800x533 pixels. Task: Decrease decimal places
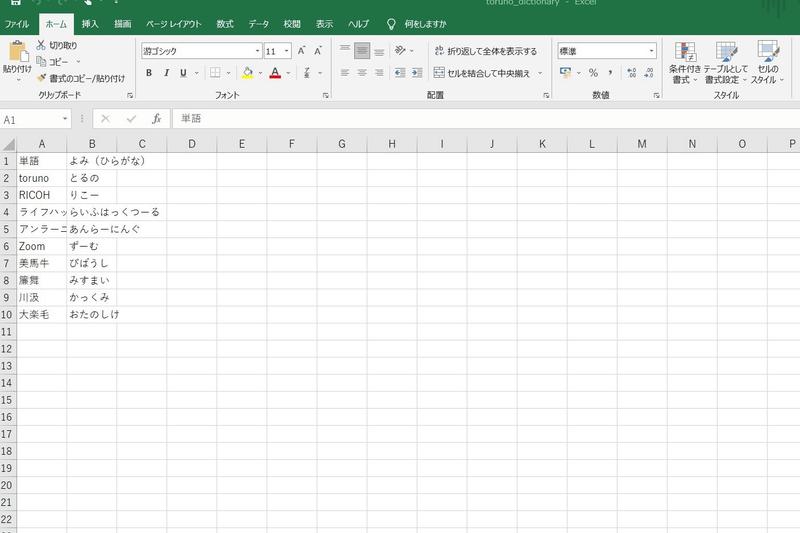tap(649, 73)
